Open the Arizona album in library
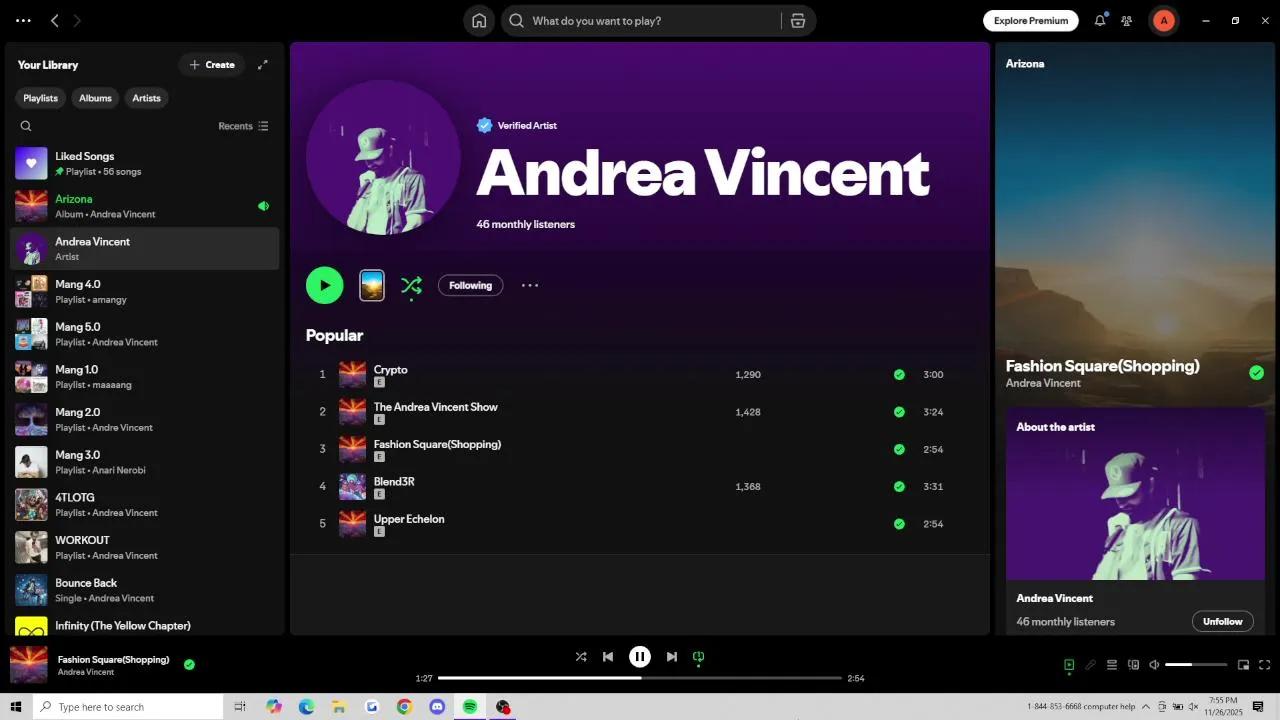The height and width of the screenshot is (720, 1280). coord(145,206)
